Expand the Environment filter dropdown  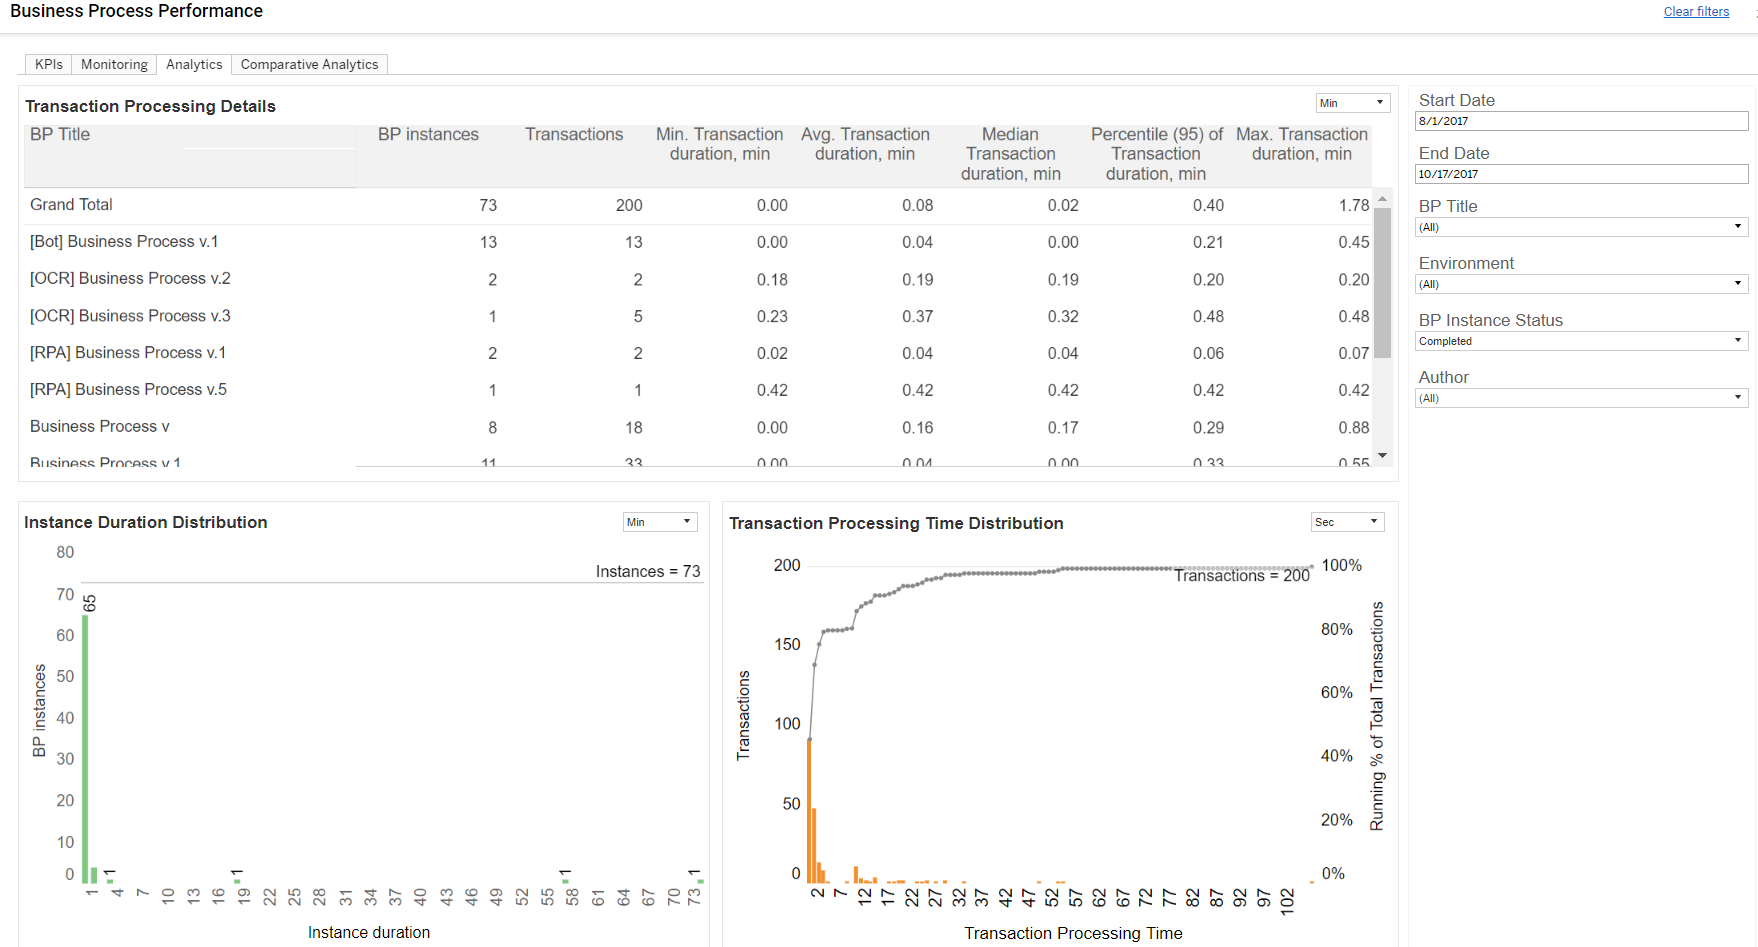1581,284
